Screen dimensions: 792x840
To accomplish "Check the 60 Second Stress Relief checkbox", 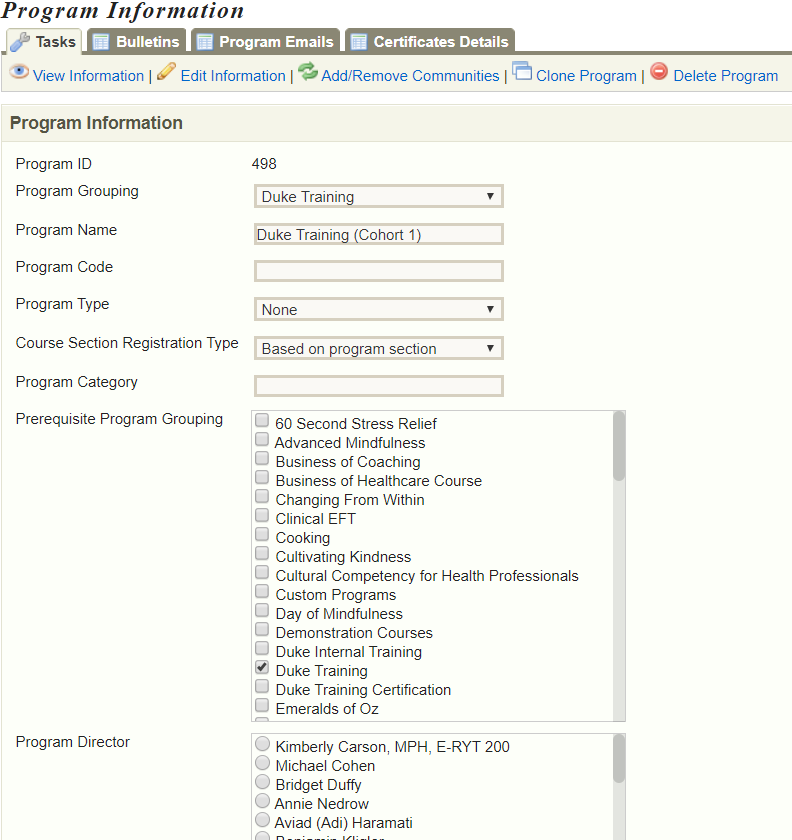I will tap(262, 420).
